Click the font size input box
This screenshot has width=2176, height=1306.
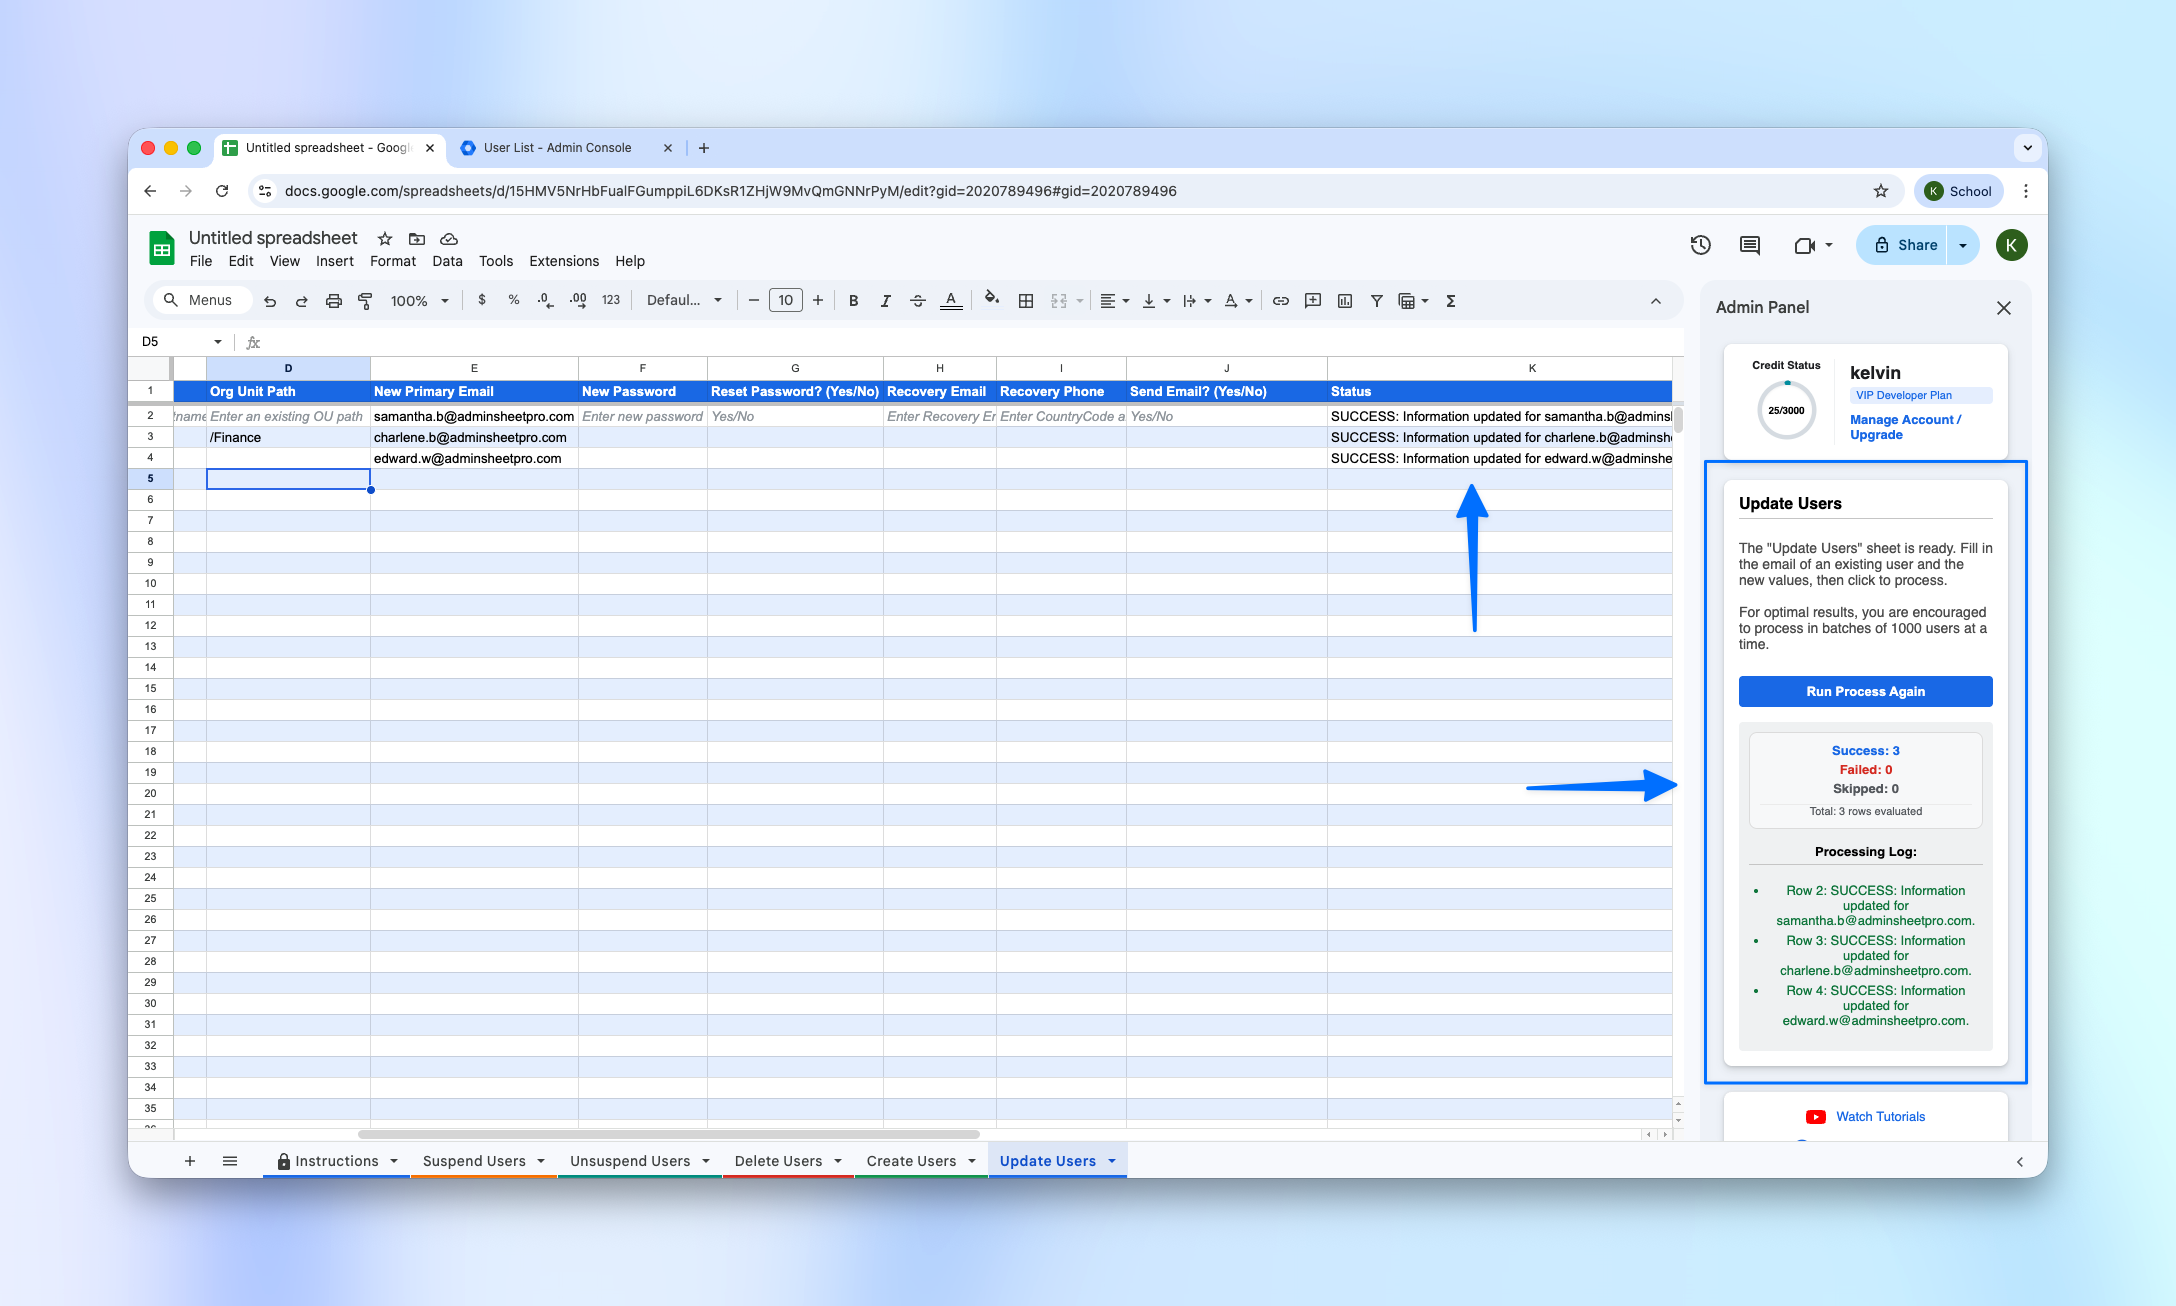click(x=785, y=300)
